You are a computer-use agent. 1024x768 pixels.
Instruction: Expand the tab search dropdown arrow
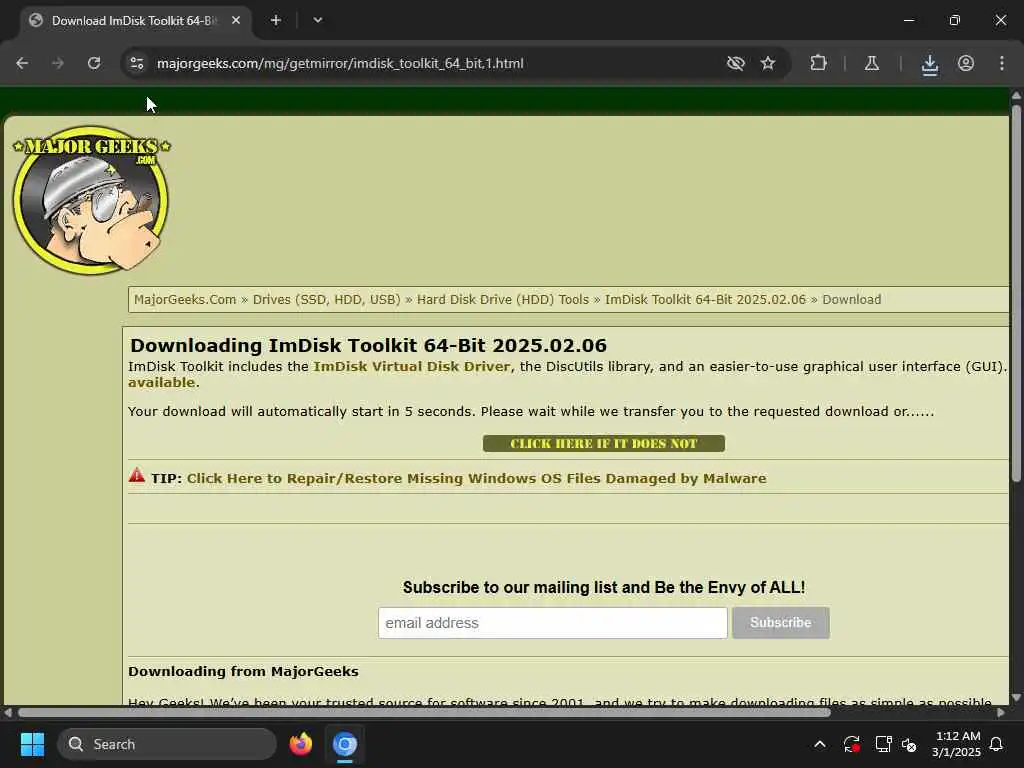click(x=317, y=20)
